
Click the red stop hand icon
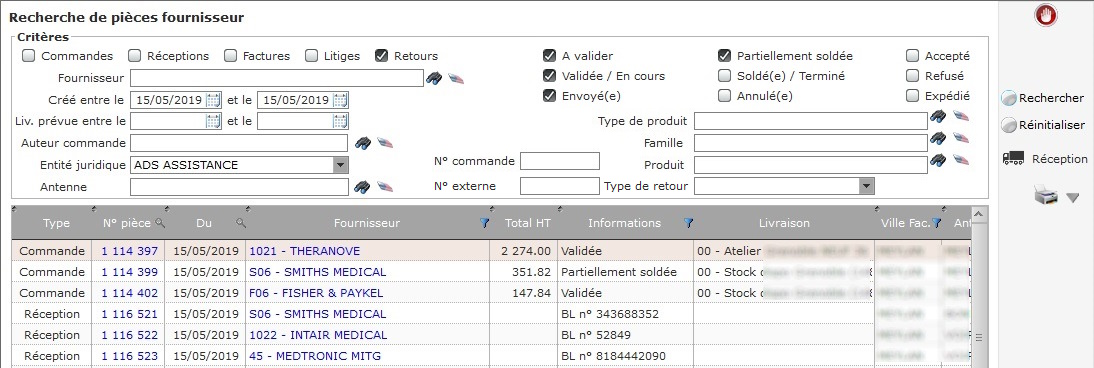pyautogui.click(x=1046, y=15)
